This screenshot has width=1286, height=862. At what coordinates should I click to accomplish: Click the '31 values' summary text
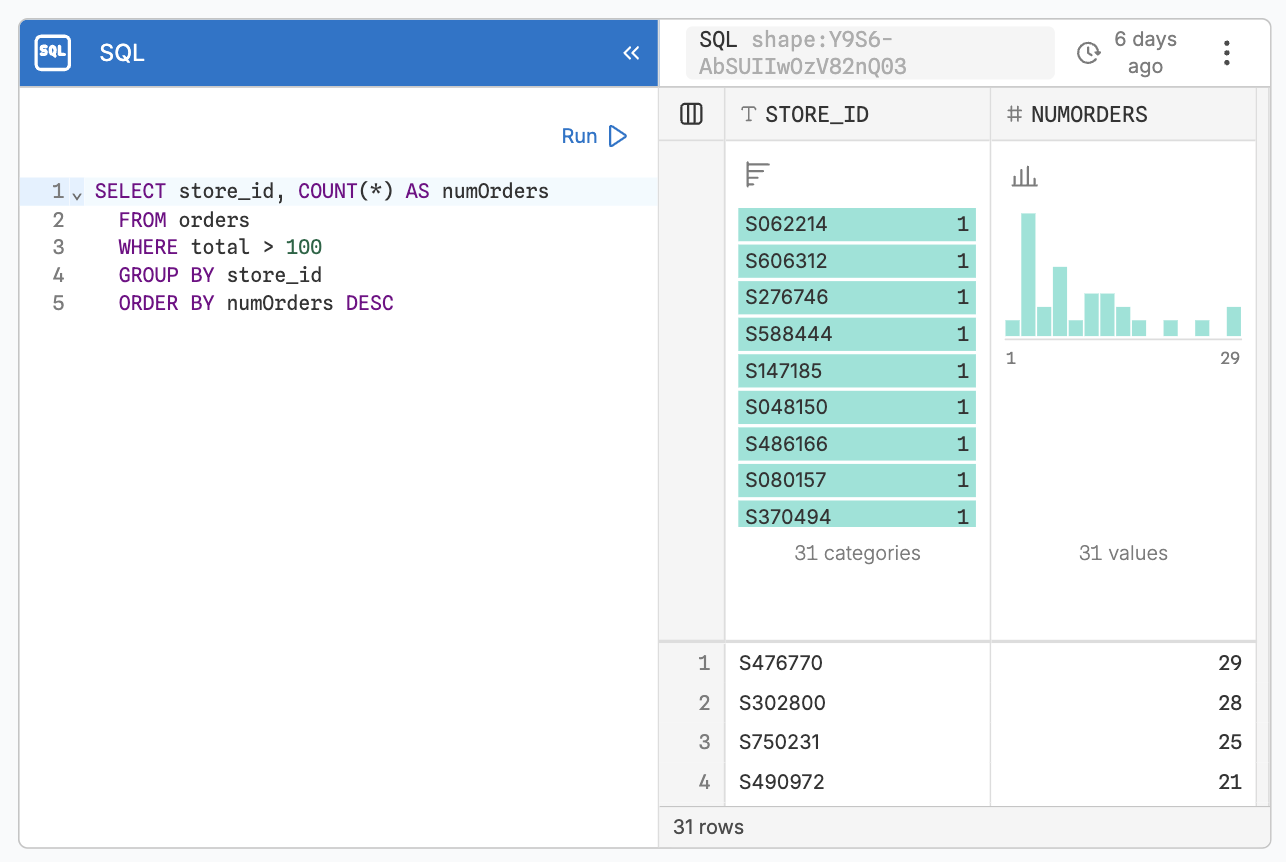pyautogui.click(x=1123, y=553)
